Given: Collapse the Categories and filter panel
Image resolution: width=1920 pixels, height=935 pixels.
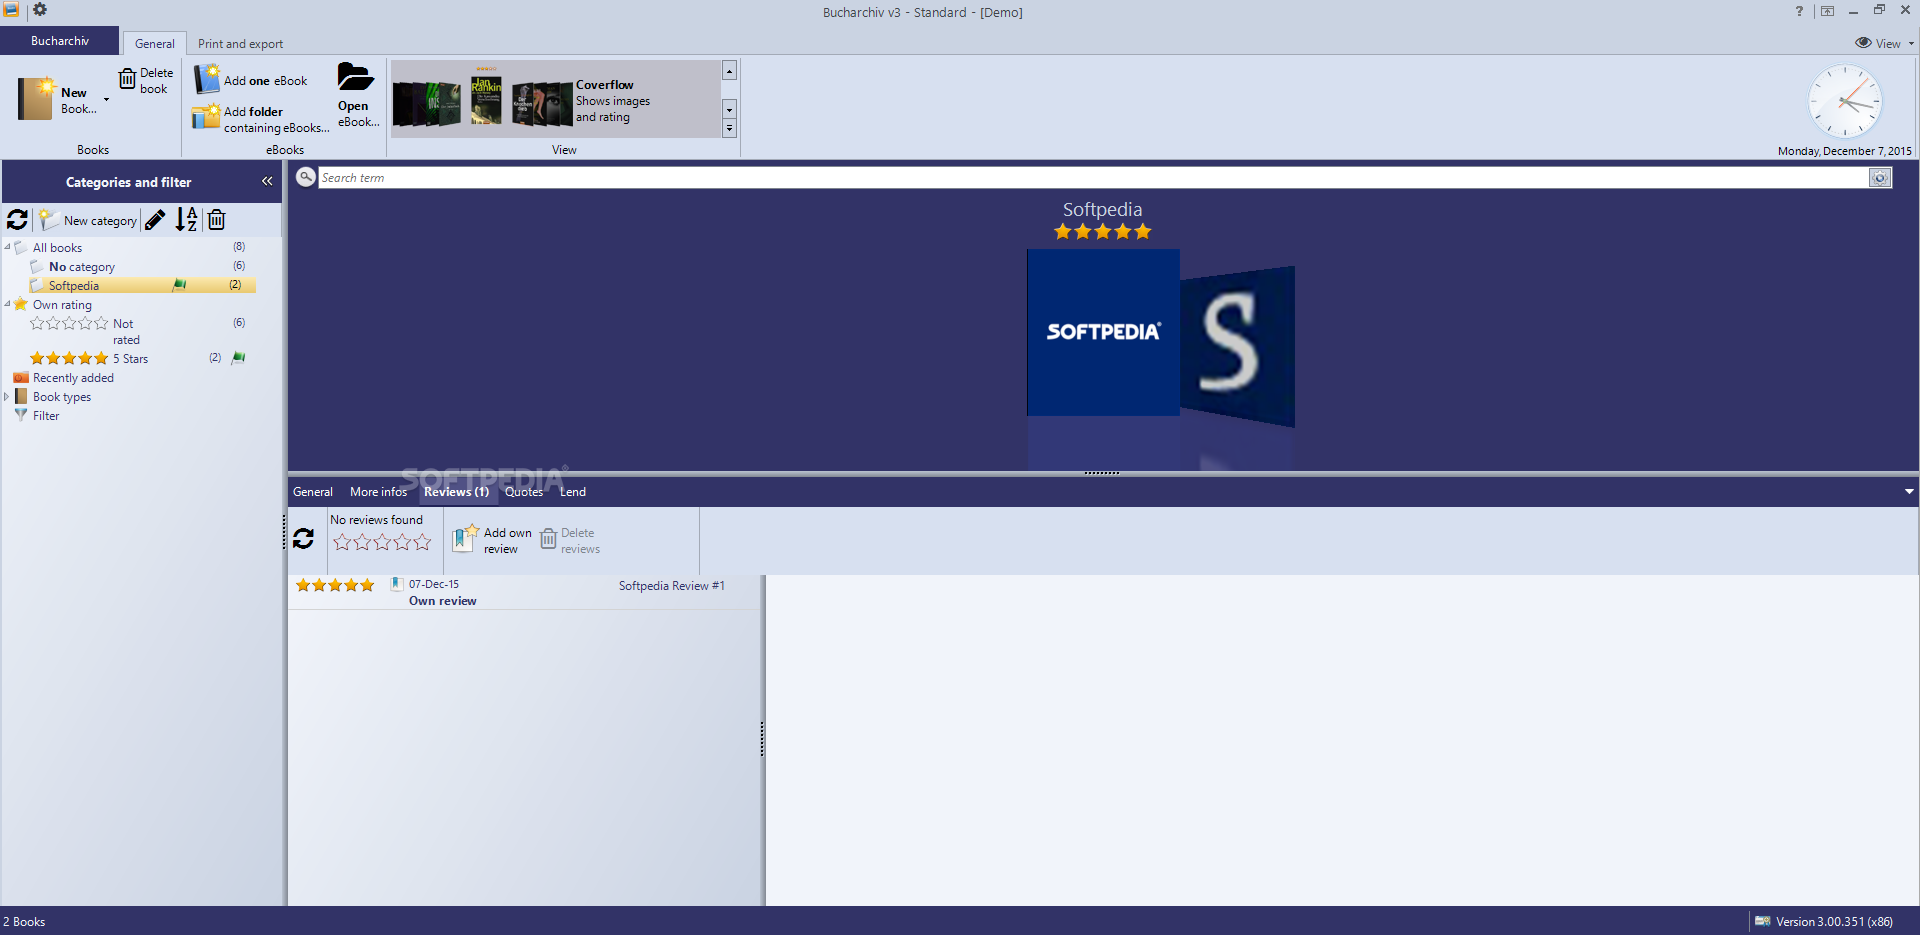Looking at the screenshot, I should (267, 181).
